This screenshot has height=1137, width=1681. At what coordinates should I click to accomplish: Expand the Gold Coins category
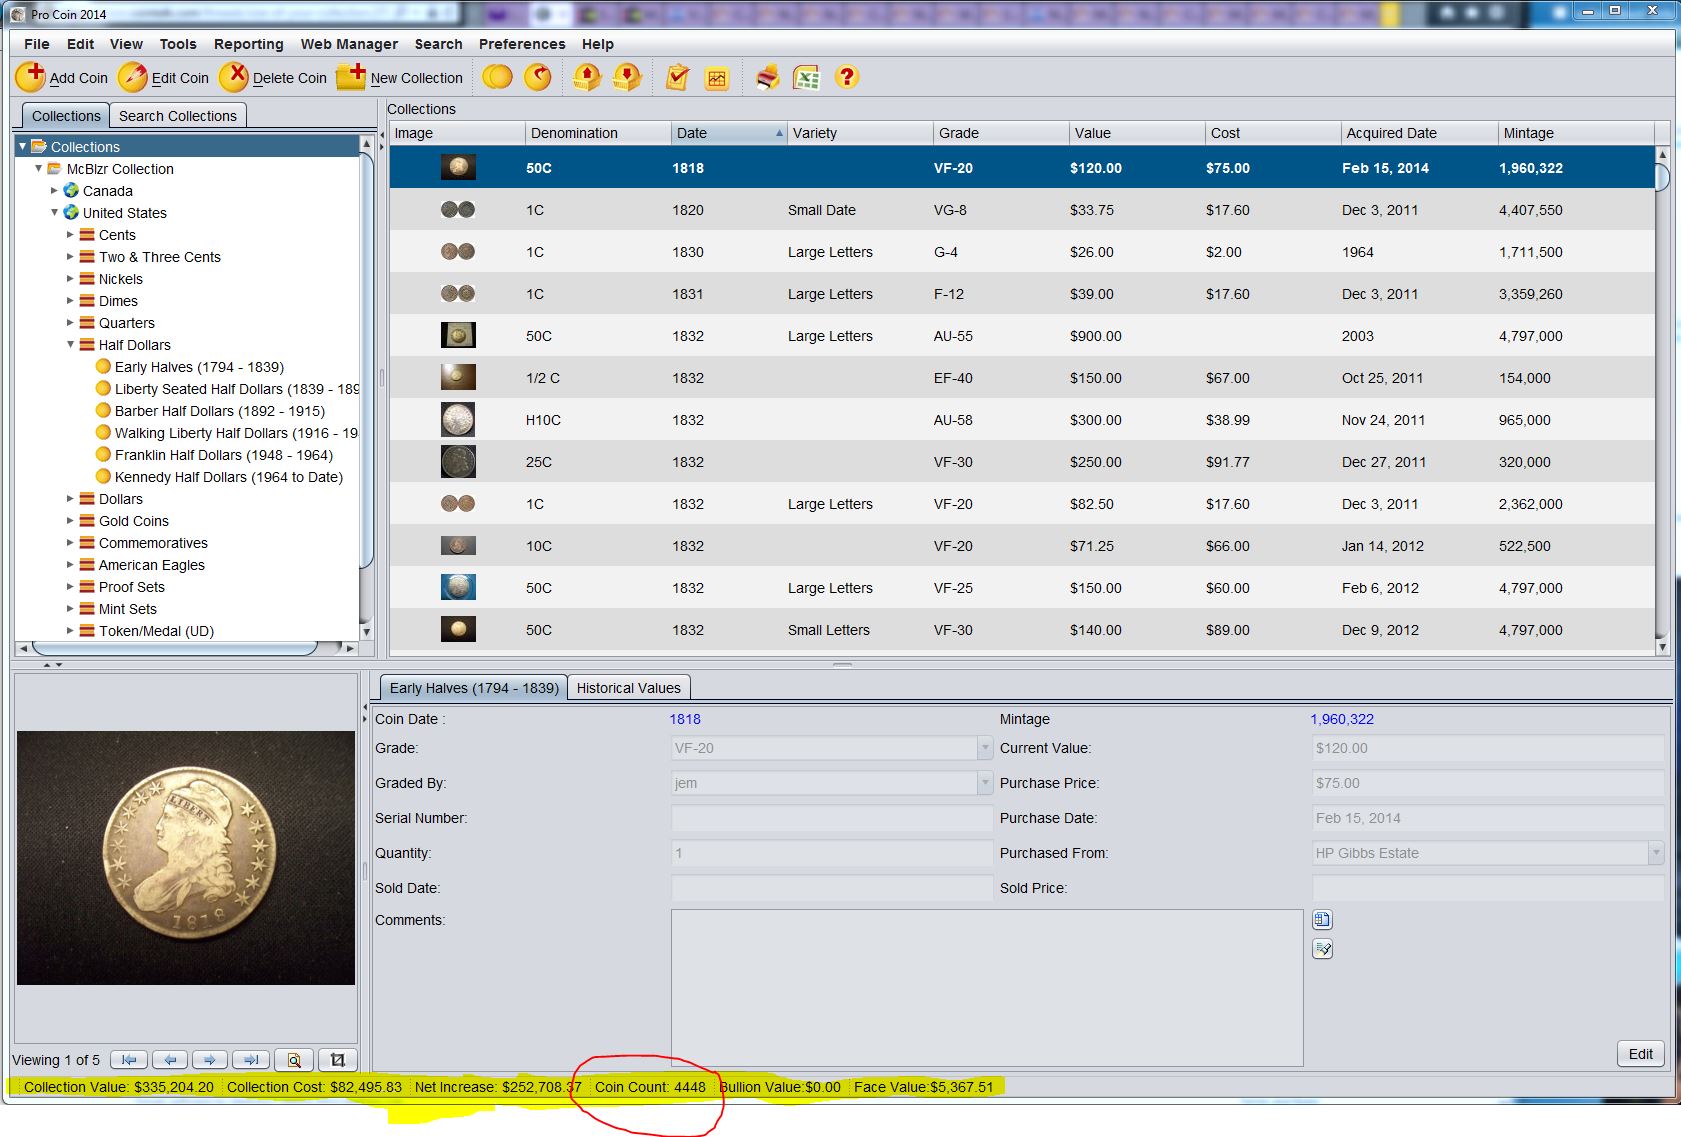[70, 520]
